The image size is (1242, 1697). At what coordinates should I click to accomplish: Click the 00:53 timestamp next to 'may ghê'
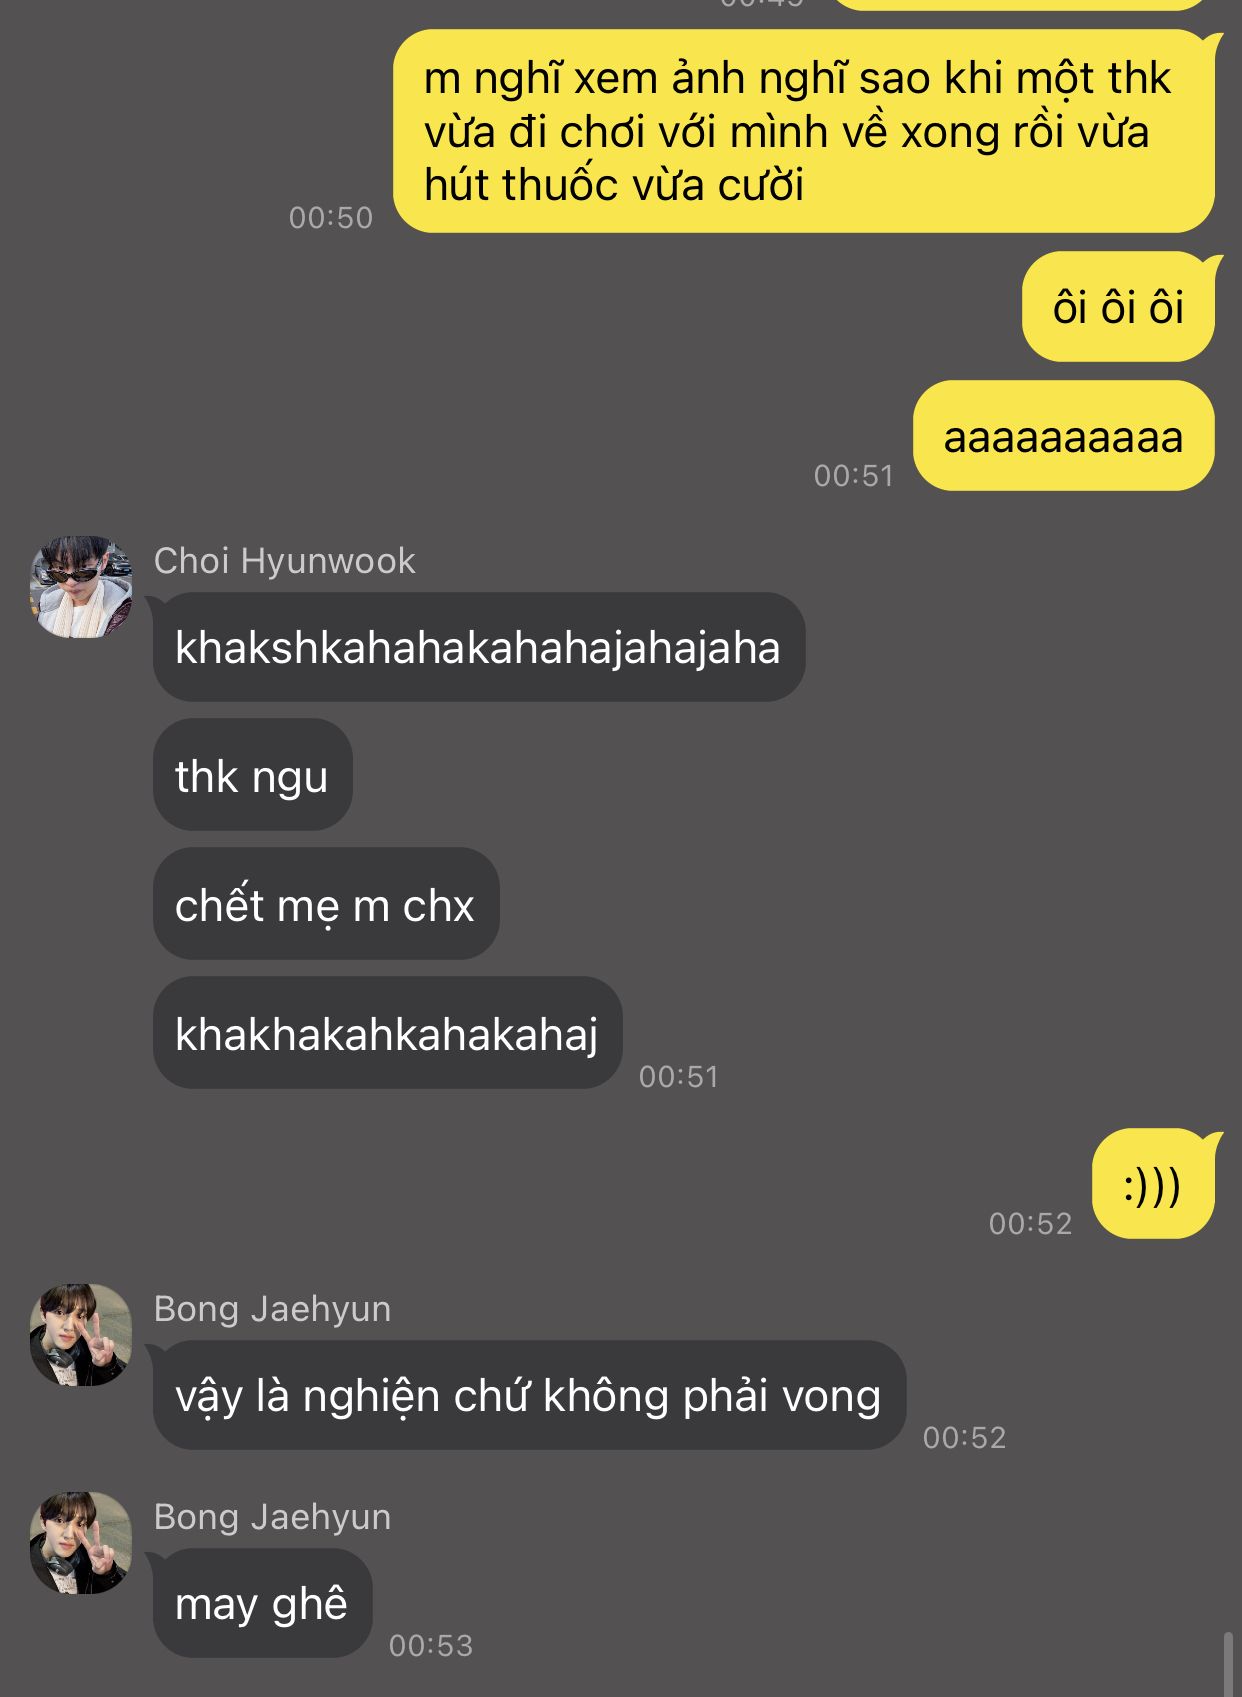click(431, 1645)
